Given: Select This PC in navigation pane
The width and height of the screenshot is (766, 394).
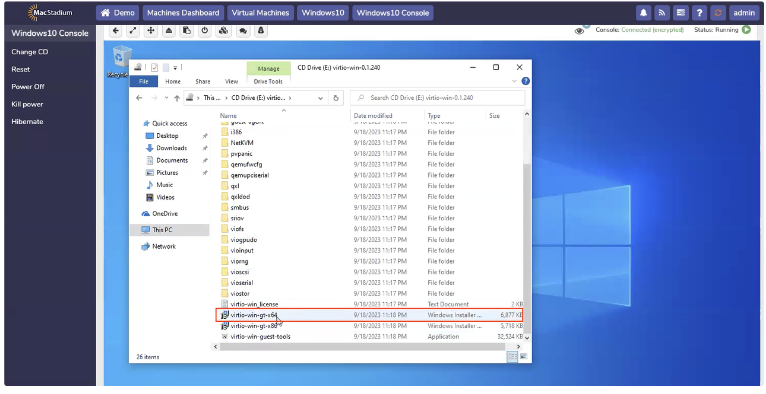Looking at the screenshot, I should [x=170, y=230].
